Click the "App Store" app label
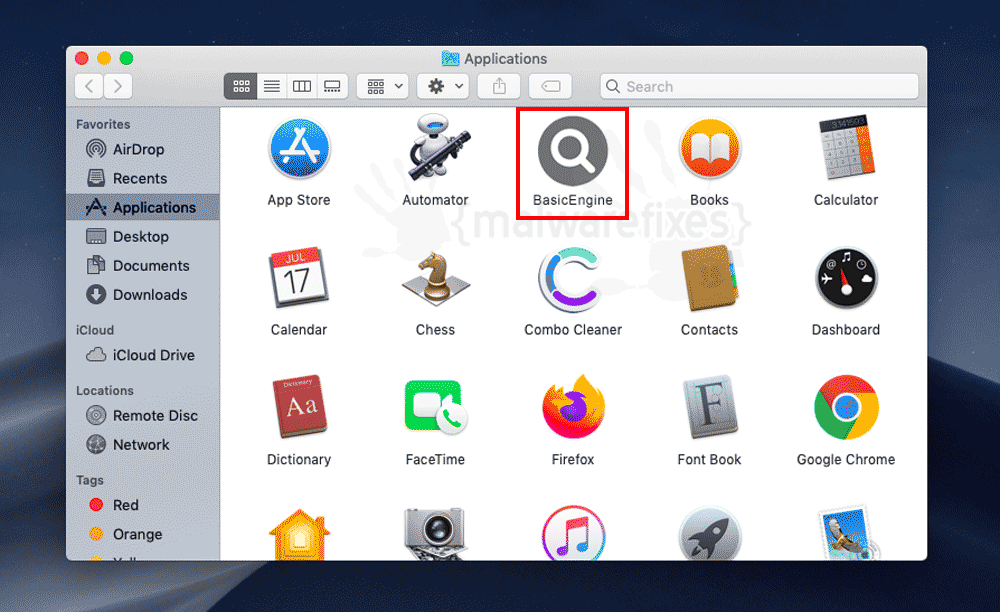This screenshot has height=612, width=1000. pyautogui.click(x=299, y=200)
